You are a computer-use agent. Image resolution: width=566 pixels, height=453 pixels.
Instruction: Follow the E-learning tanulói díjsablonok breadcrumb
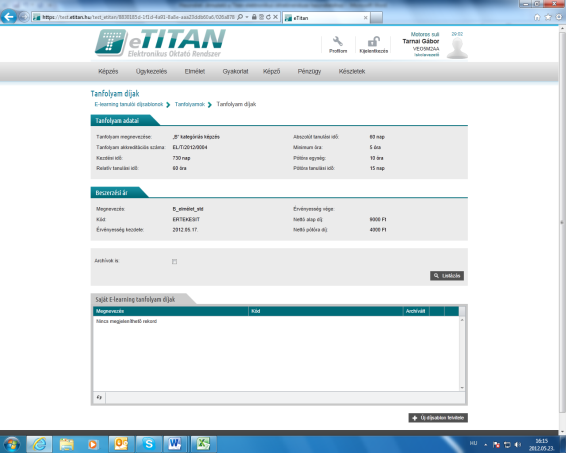click(129, 104)
